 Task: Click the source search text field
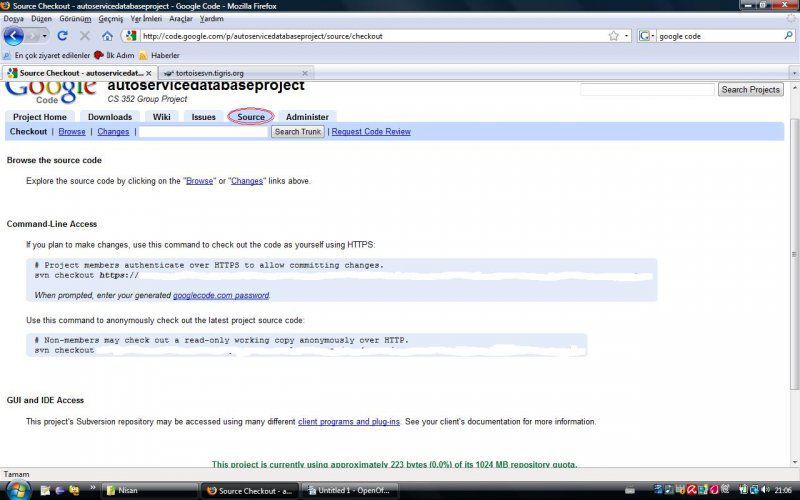pyautogui.click(x=204, y=132)
